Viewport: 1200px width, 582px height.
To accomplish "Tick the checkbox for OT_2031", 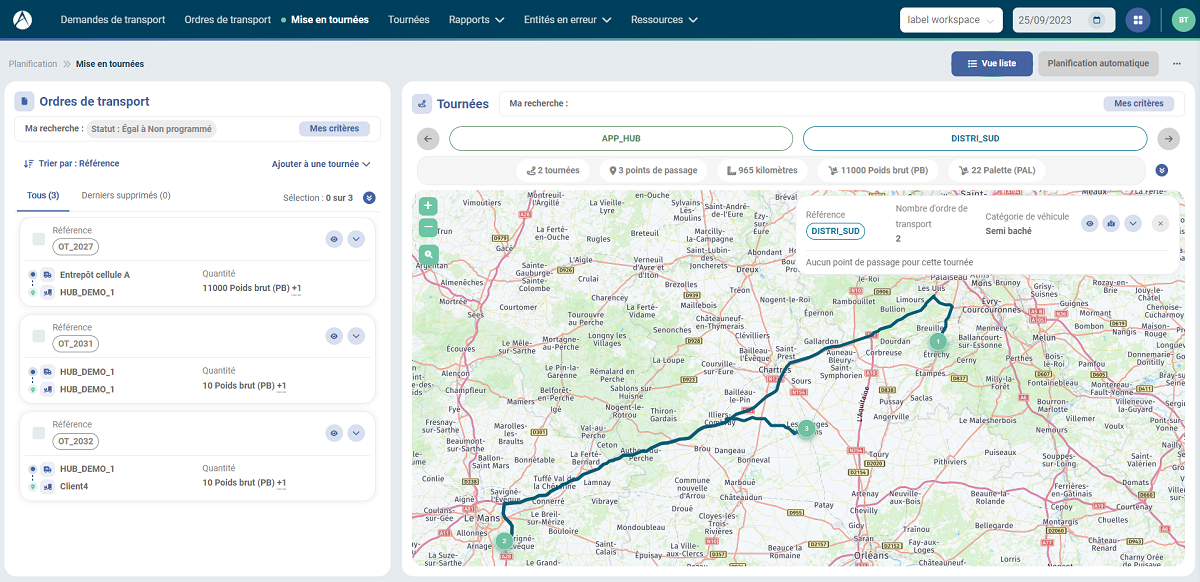I will click(39, 336).
